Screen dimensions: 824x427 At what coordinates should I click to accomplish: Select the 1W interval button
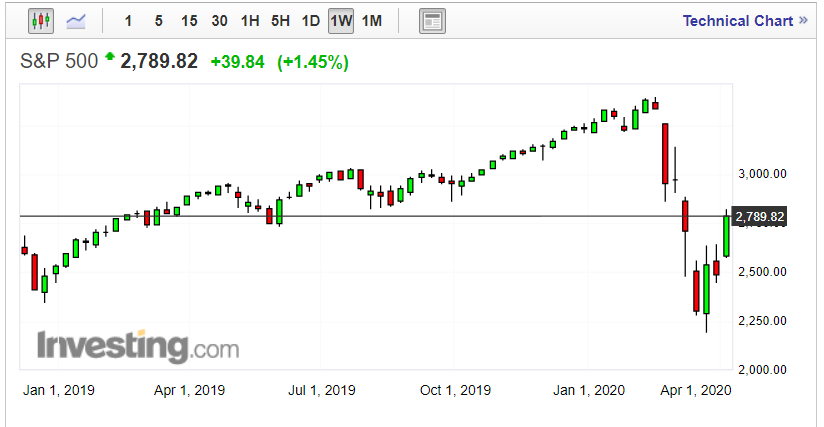(341, 21)
